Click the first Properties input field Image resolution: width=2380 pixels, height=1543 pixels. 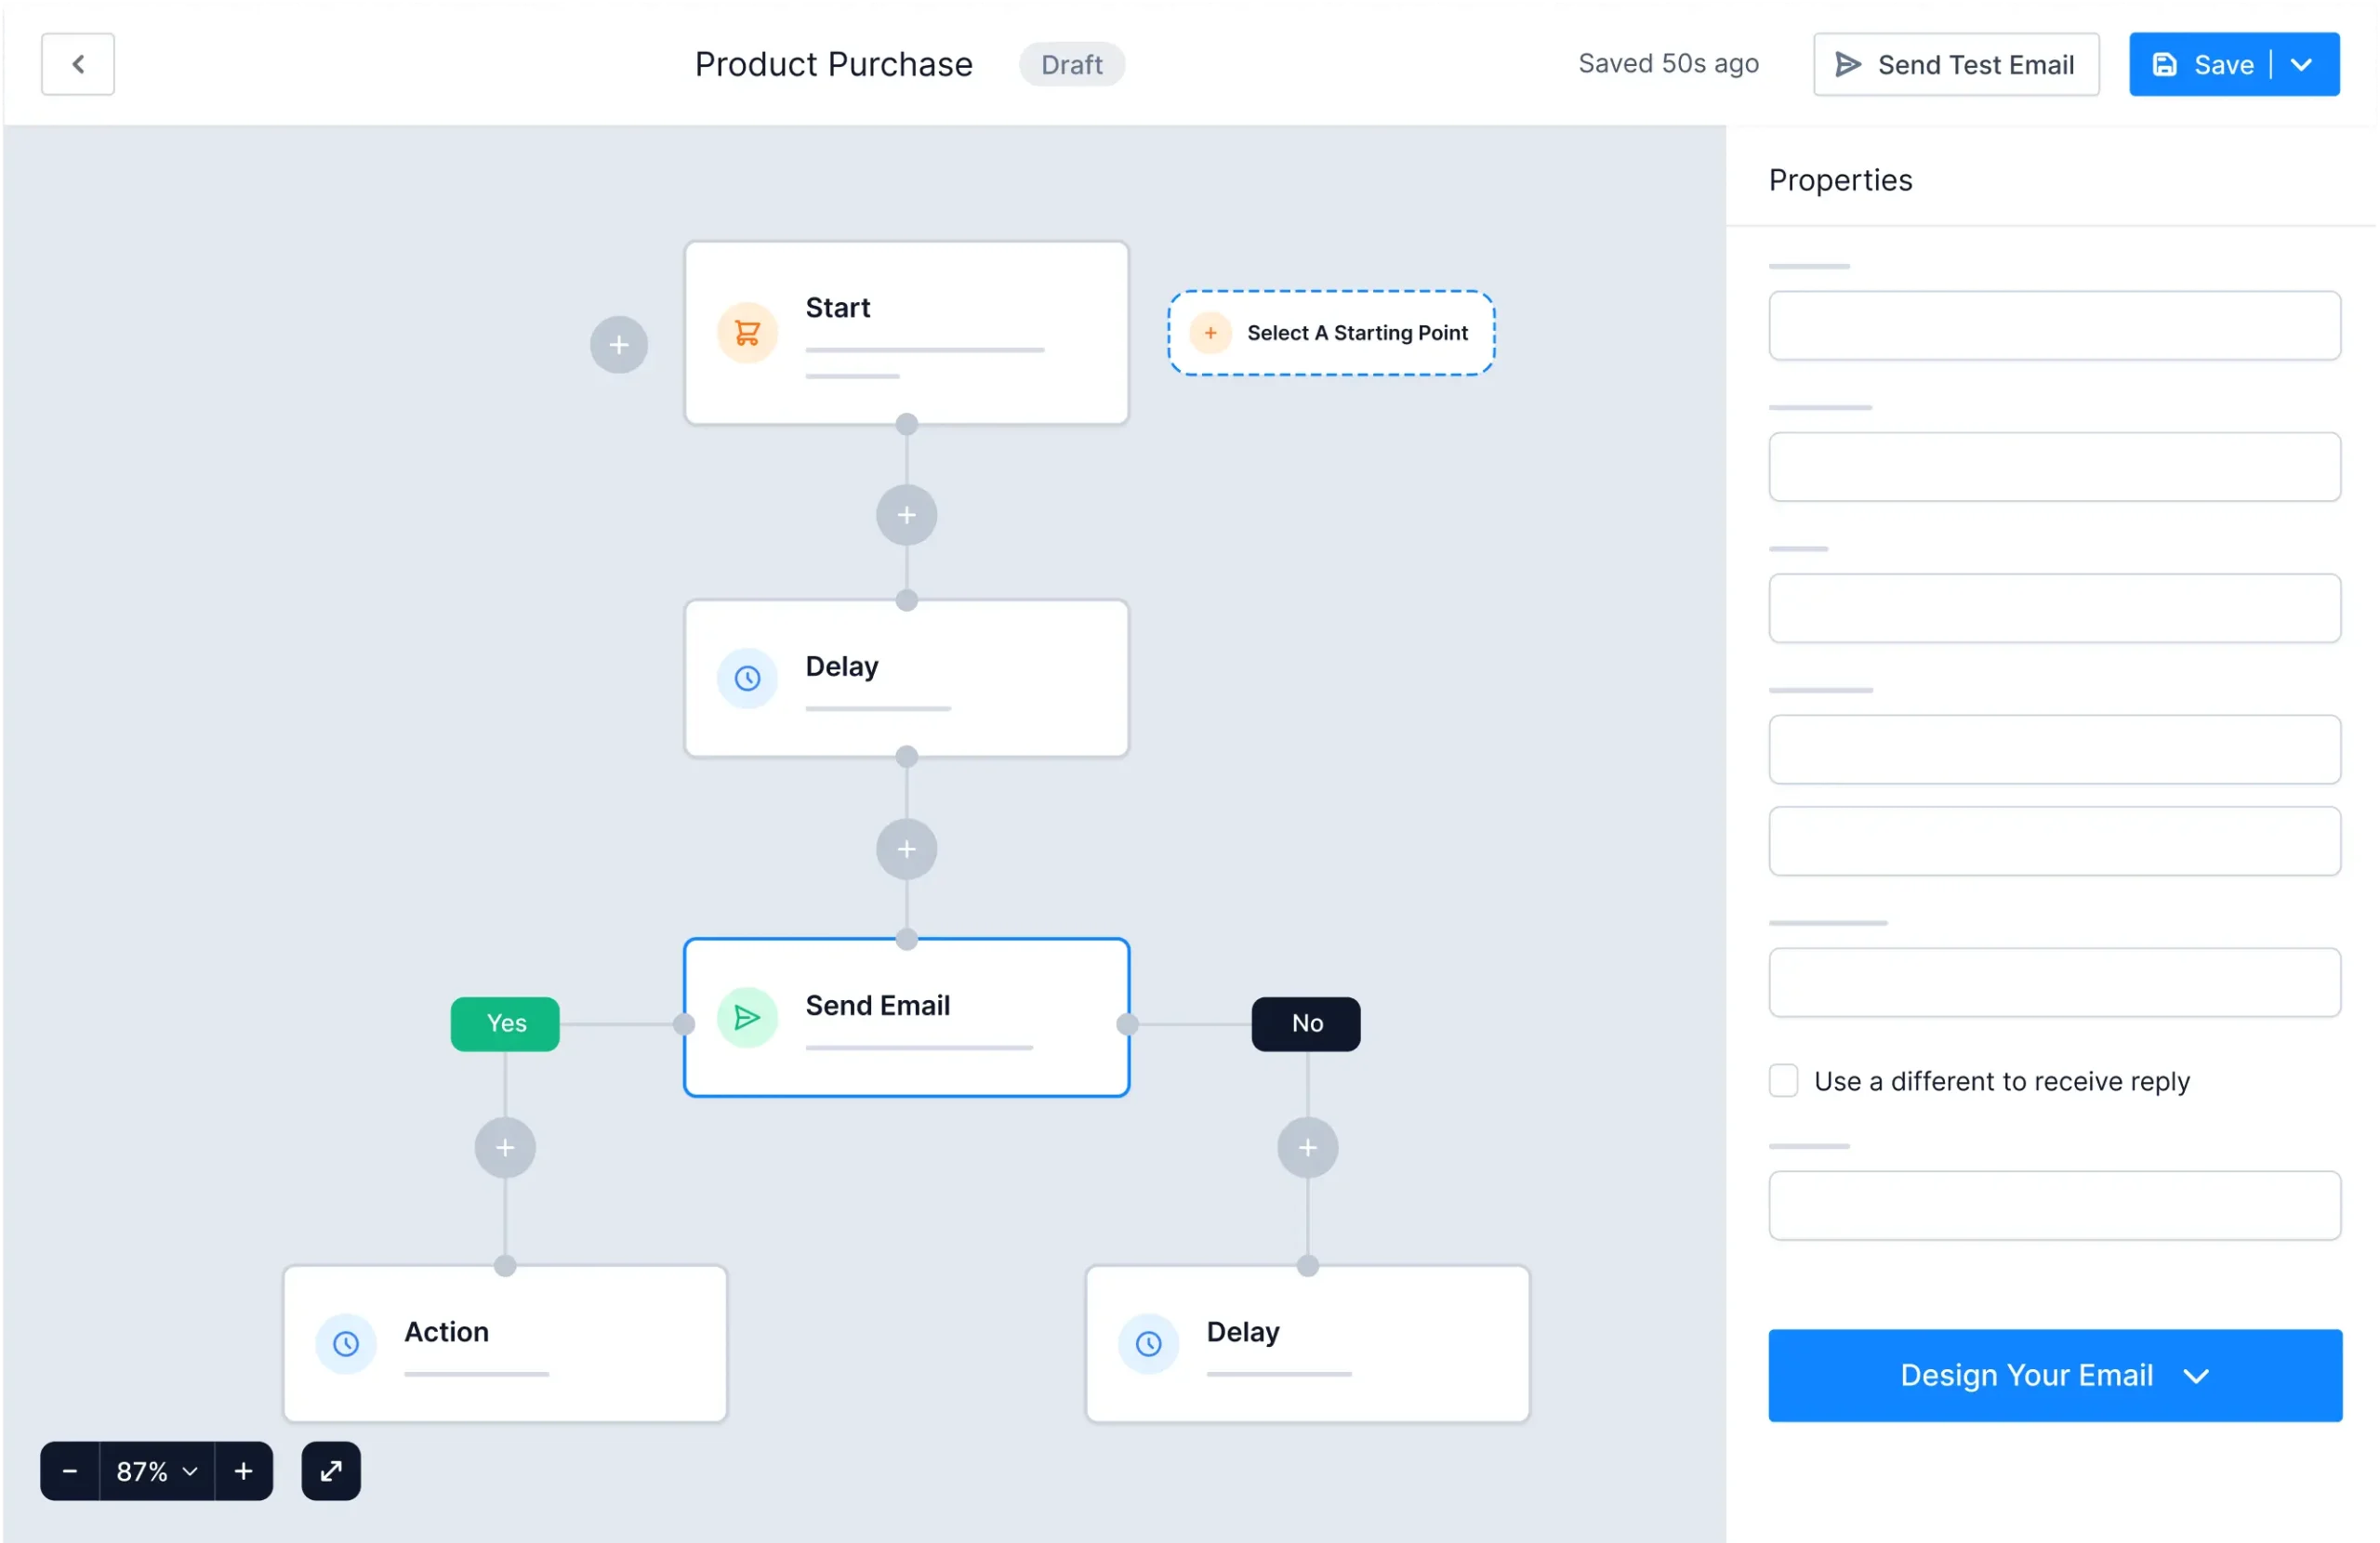pyautogui.click(x=2053, y=325)
